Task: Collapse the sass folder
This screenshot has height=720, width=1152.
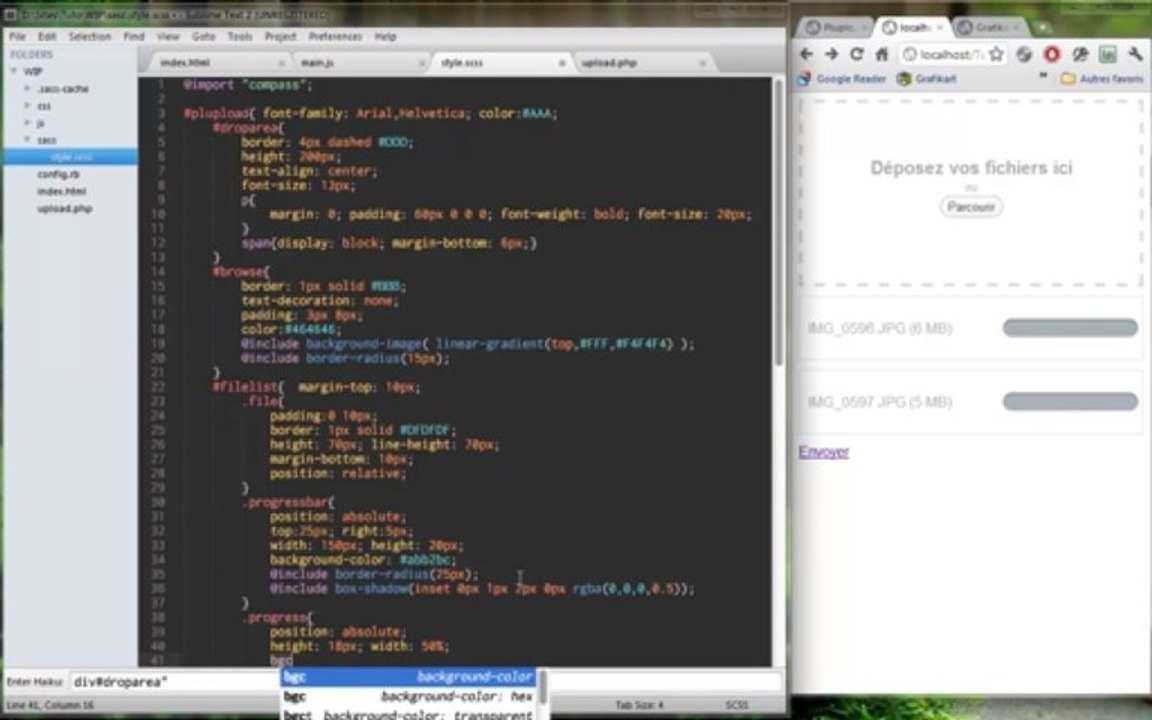Action: pyautogui.click(x=27, y=140)
